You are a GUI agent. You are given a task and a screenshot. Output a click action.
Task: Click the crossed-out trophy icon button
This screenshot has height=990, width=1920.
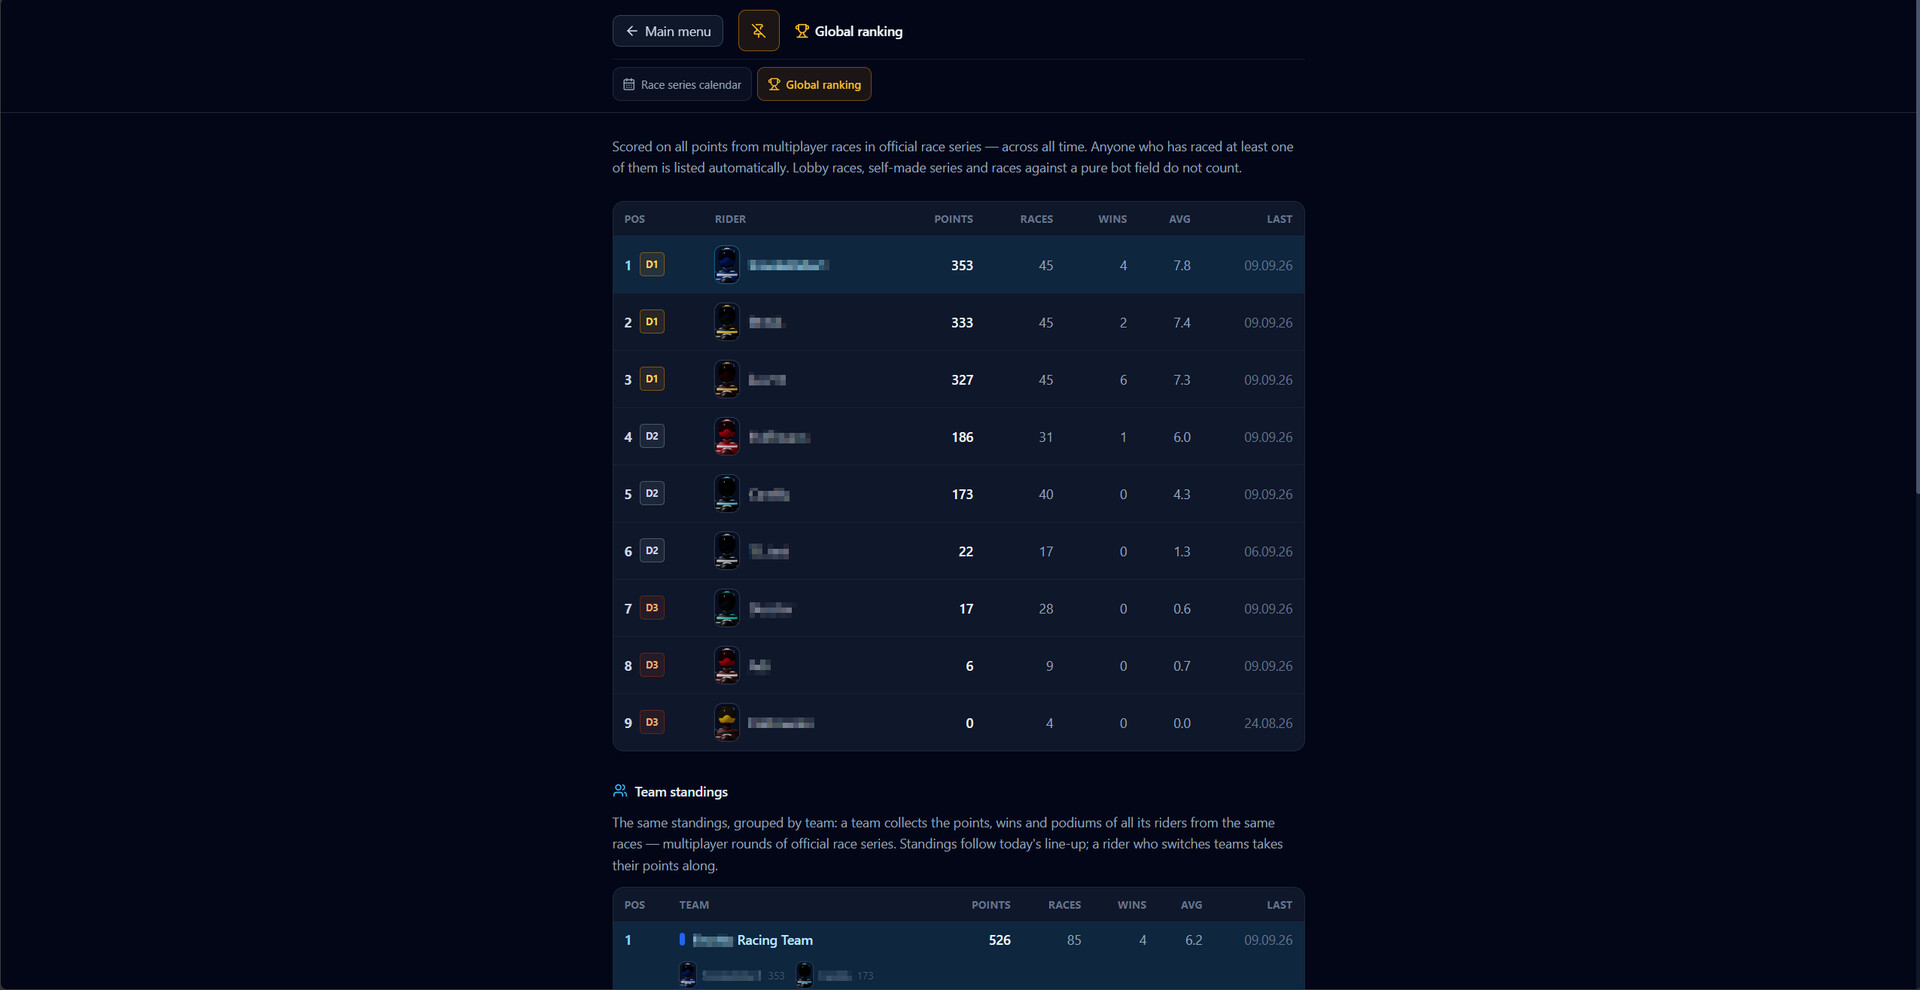[758, 31]
